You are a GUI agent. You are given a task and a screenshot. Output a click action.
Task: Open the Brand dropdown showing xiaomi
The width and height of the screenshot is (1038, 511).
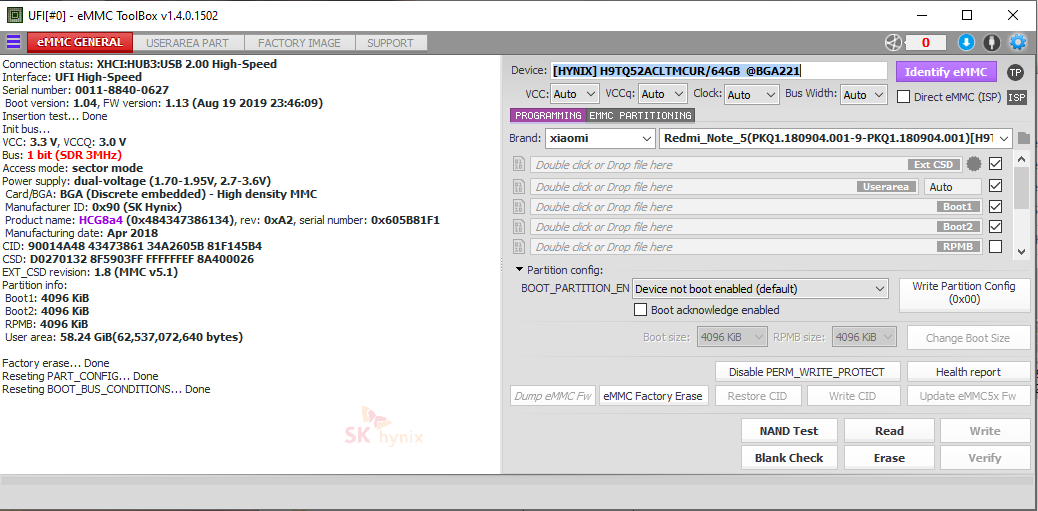tap(600, 138)
